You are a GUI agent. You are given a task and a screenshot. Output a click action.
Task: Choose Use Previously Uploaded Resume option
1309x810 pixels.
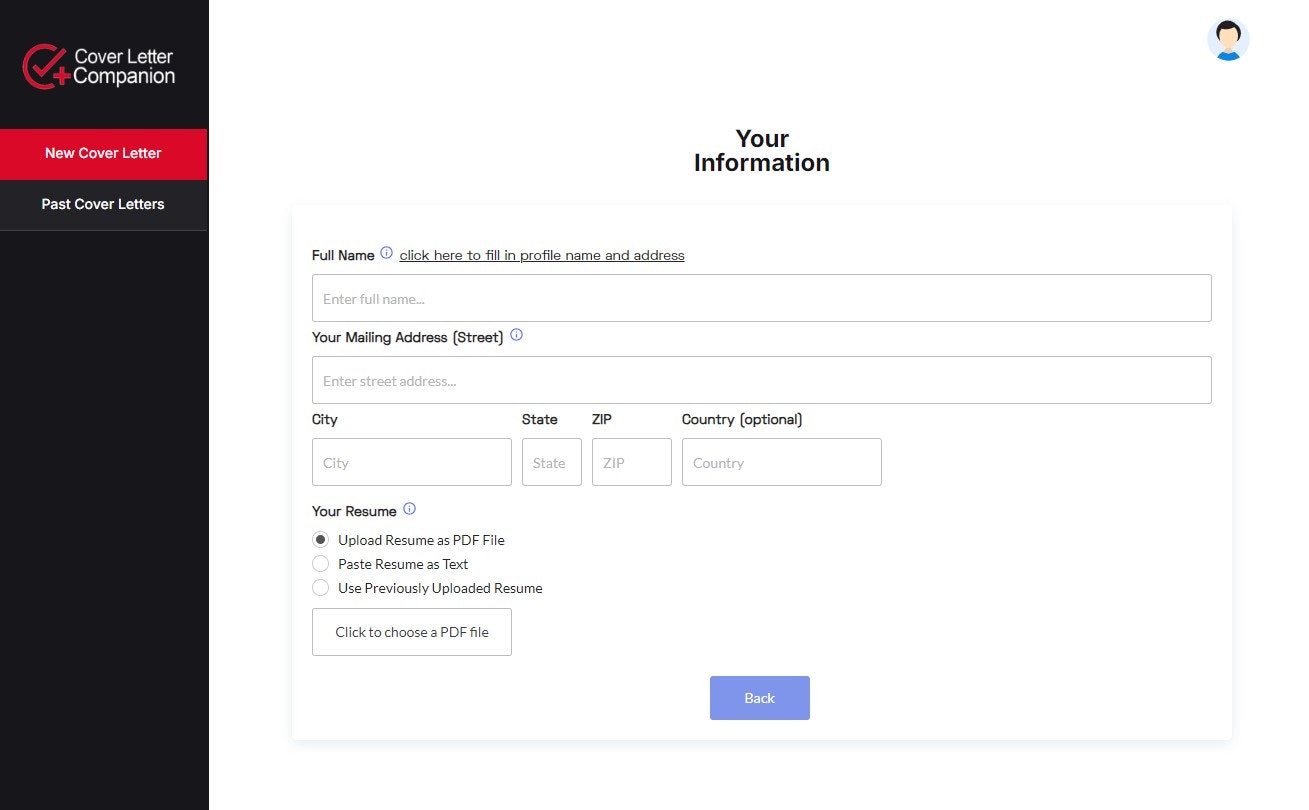321,588
